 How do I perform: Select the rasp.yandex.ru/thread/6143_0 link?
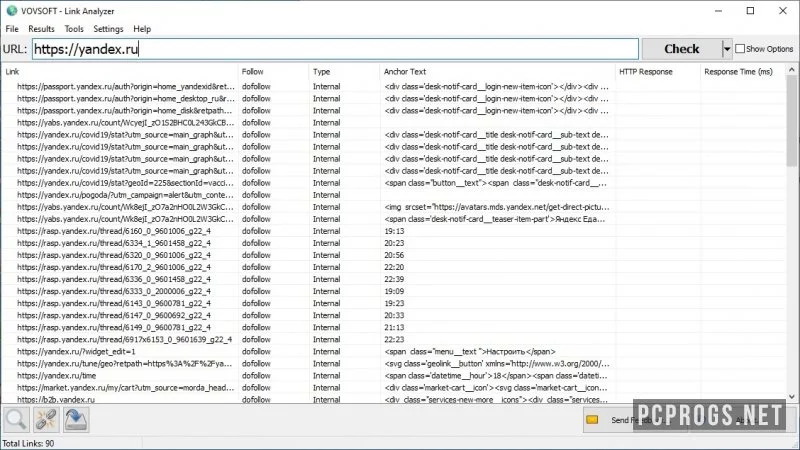(x=114, y=304)
